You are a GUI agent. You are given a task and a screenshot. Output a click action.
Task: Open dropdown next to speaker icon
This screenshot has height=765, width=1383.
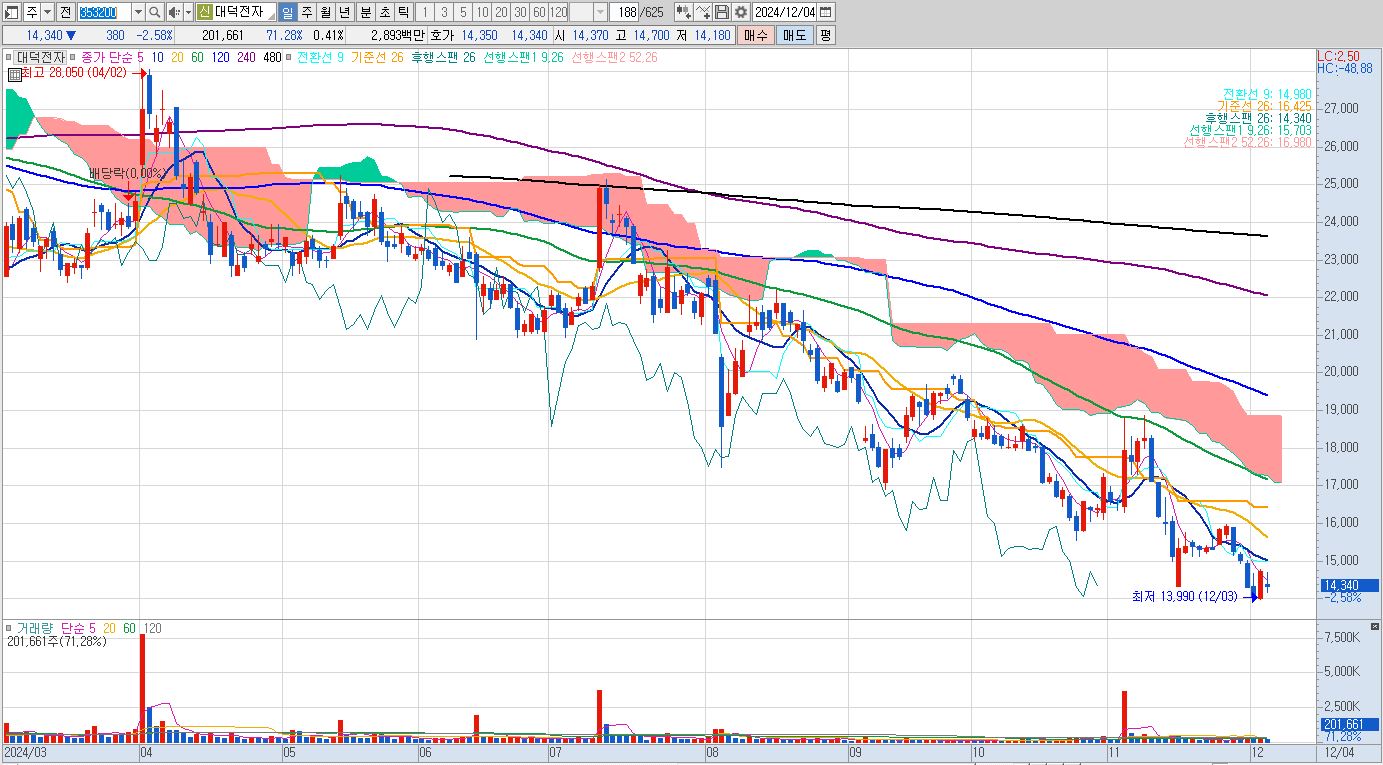click(x=188, y=12)
